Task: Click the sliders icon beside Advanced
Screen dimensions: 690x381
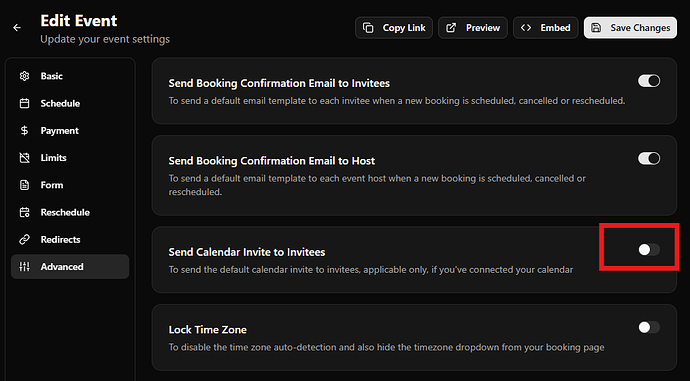Action: tap(25, 267)
